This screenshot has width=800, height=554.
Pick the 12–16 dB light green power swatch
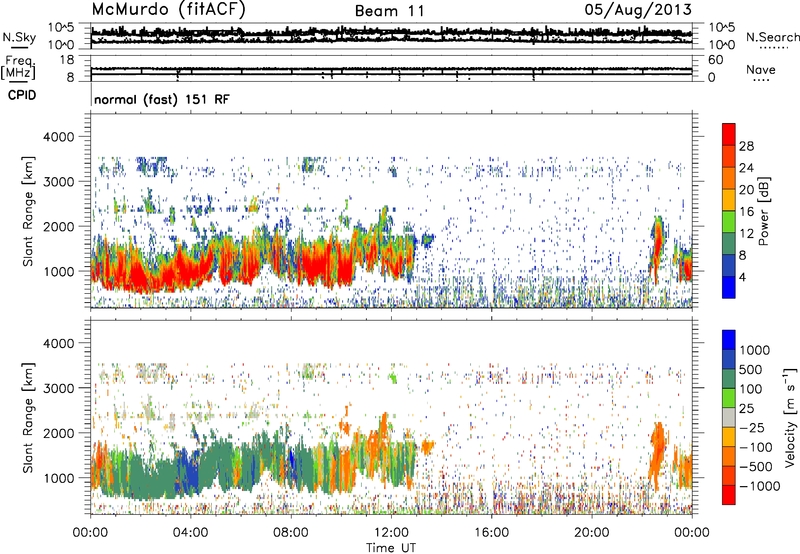coord(729,221)
